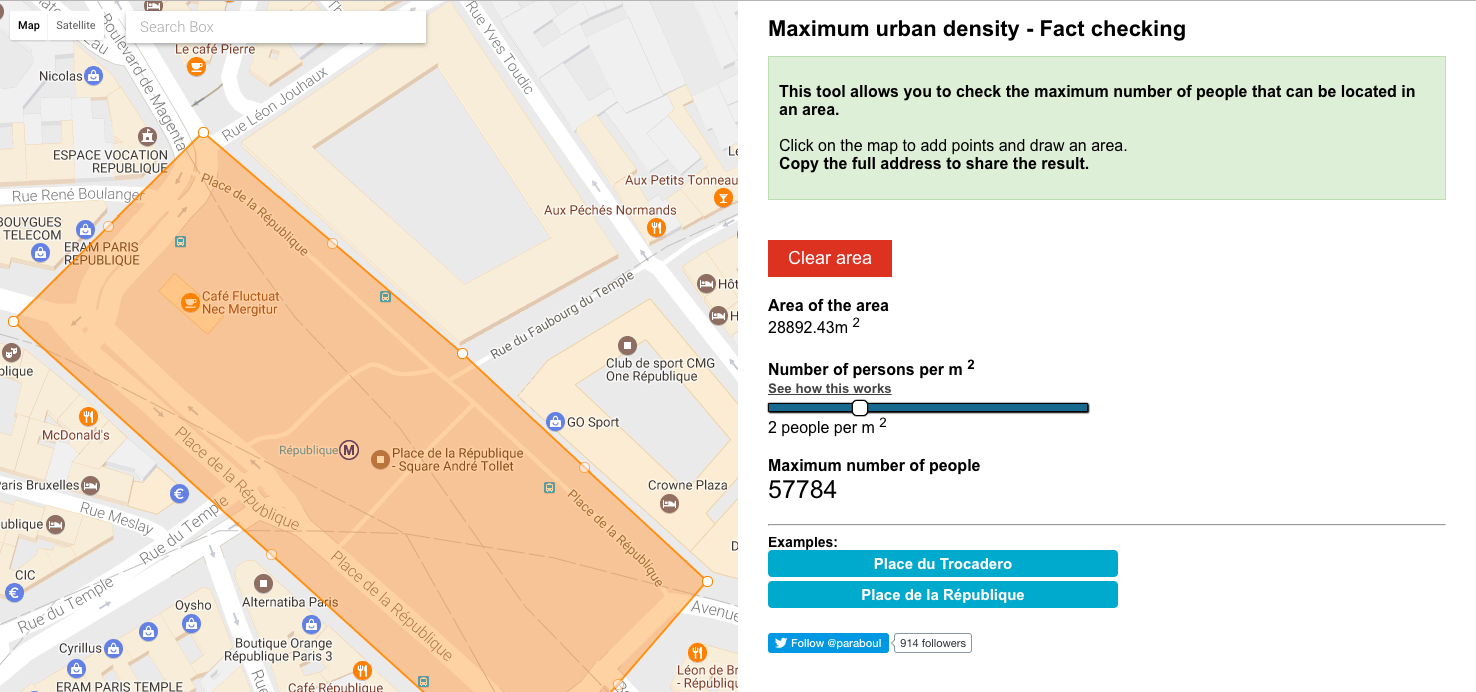Click the euro ATM icon near Rue Meslay
This screenshot has height=692, width=1476.
(x=178, y=492)
